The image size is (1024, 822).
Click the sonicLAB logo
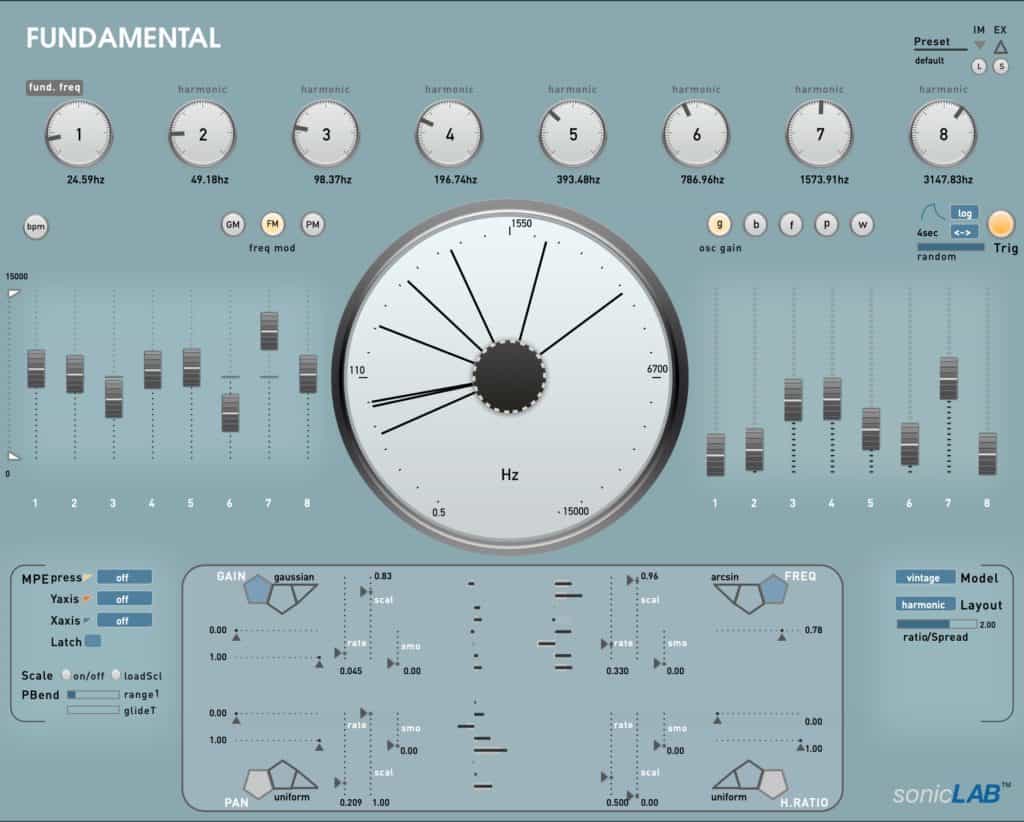tap(951, 793)
